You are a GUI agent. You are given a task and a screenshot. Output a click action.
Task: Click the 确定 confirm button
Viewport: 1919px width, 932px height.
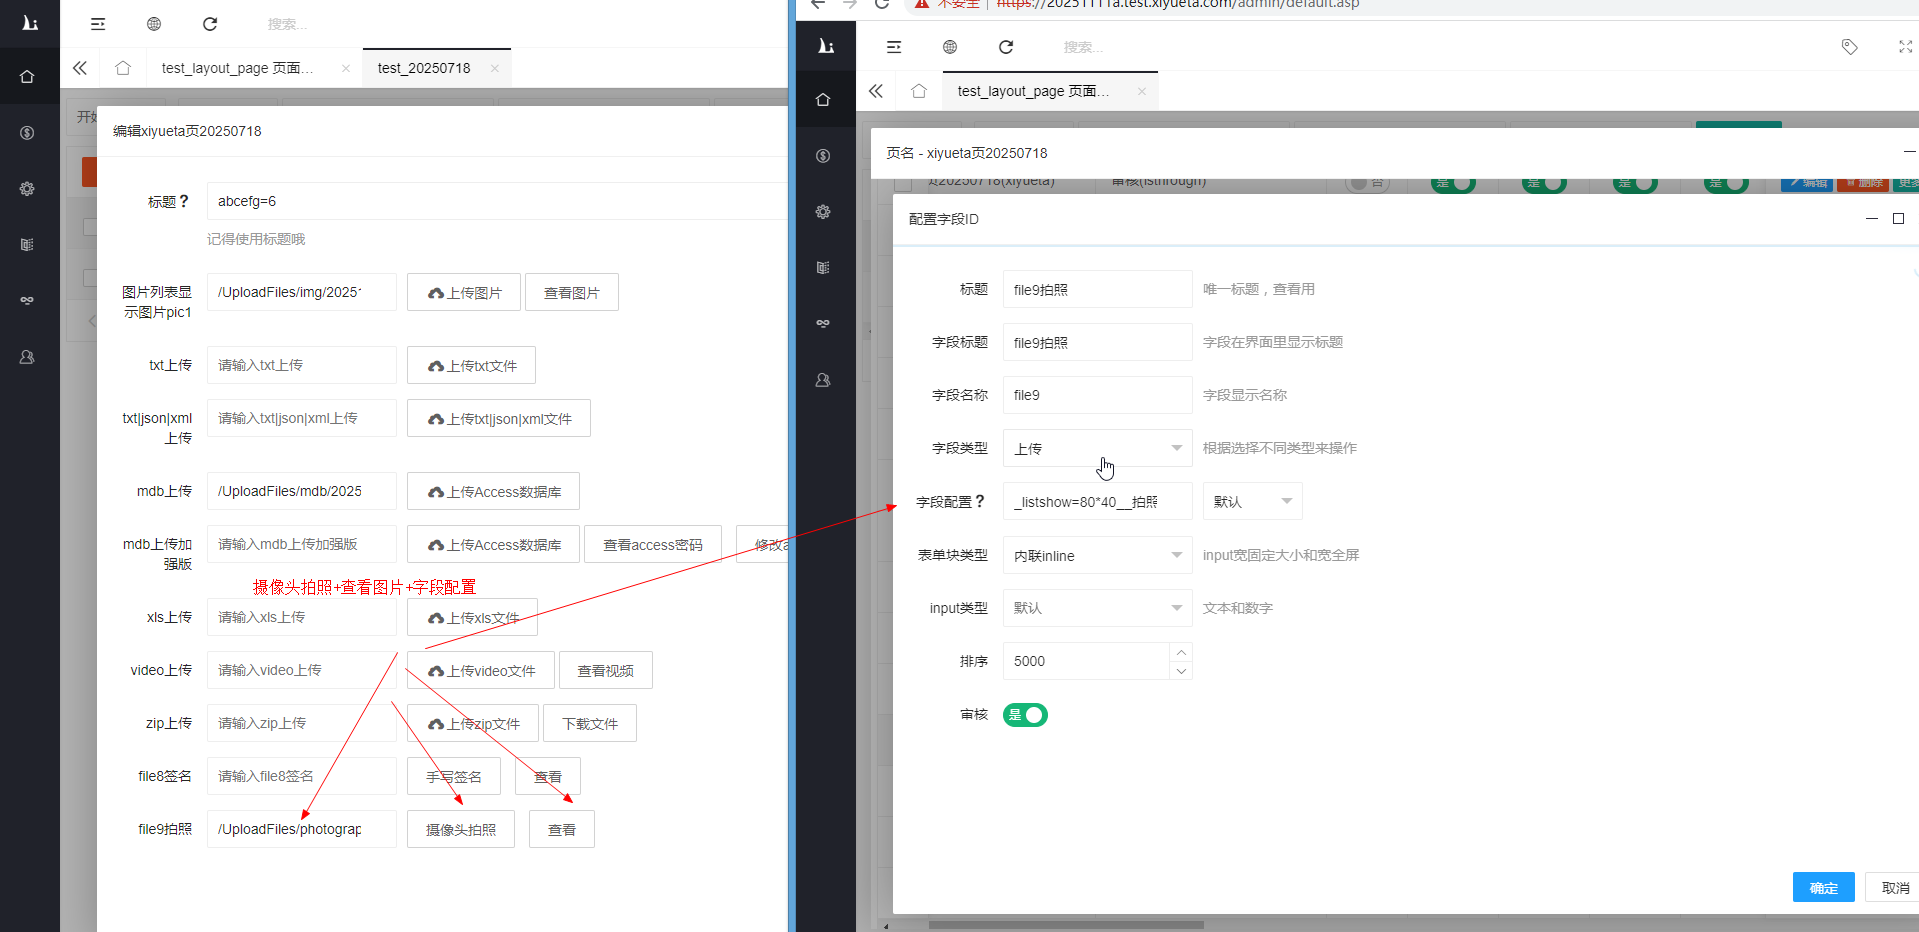tap(1822, 887)
